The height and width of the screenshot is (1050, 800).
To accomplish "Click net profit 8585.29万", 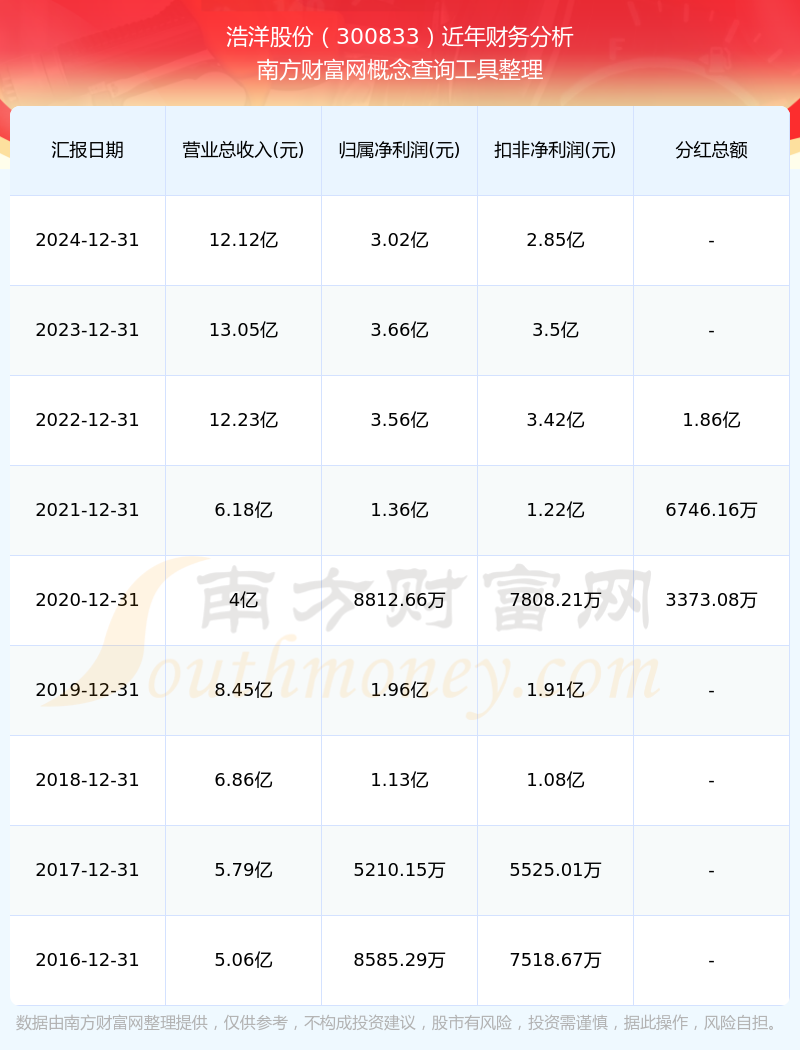I will point(400,960).
